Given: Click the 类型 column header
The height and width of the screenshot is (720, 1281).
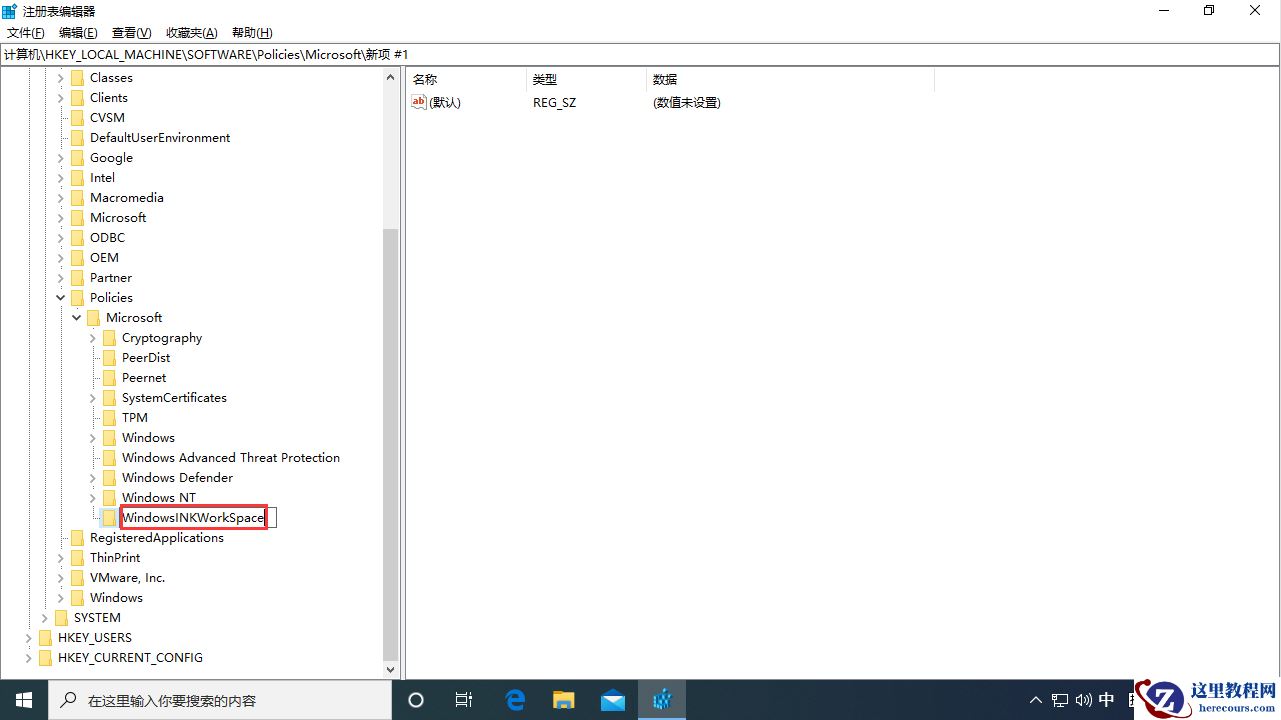Looking at the screenshot, I should (544, 78).
